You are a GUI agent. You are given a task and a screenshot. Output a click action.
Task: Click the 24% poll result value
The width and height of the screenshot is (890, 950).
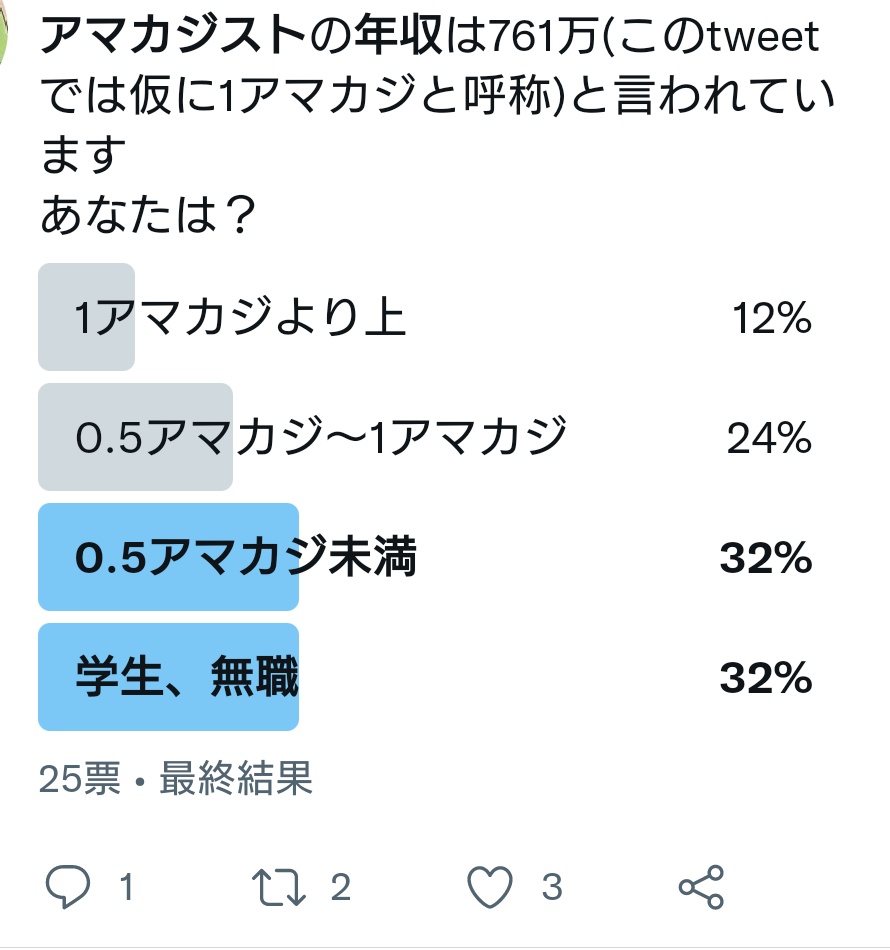[769, 437]
